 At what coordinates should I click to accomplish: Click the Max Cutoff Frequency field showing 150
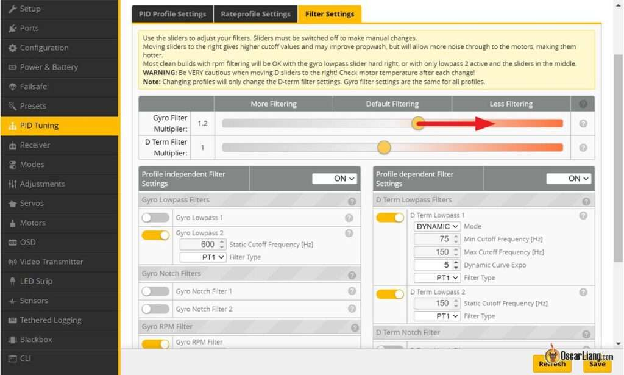pyautogui.click(x=437, y=252)
